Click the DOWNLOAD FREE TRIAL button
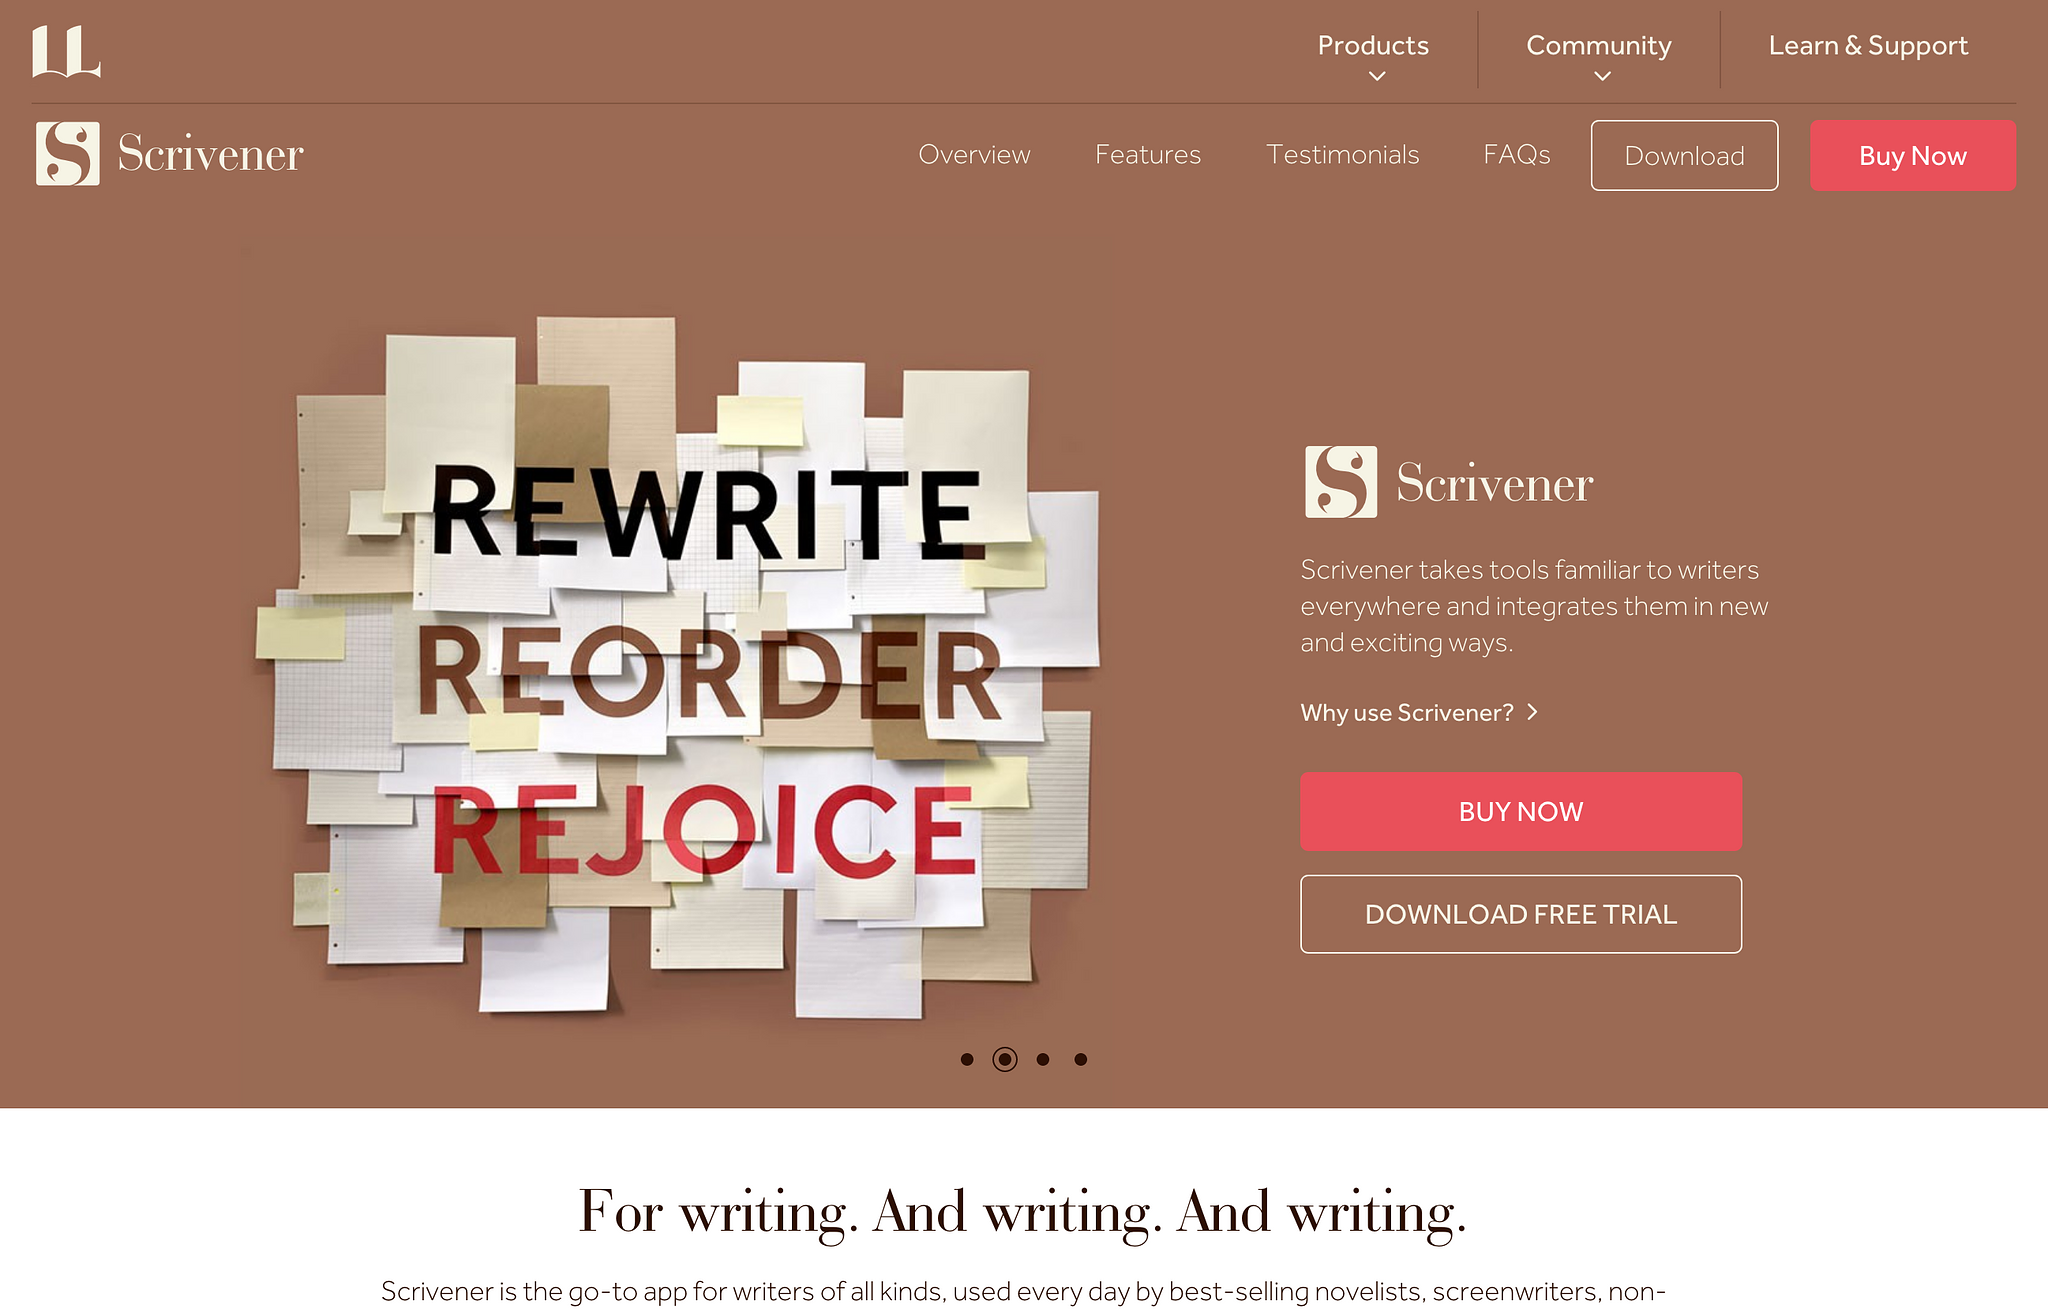Screen dimensions: 2048x1312 click(1520, 913)
